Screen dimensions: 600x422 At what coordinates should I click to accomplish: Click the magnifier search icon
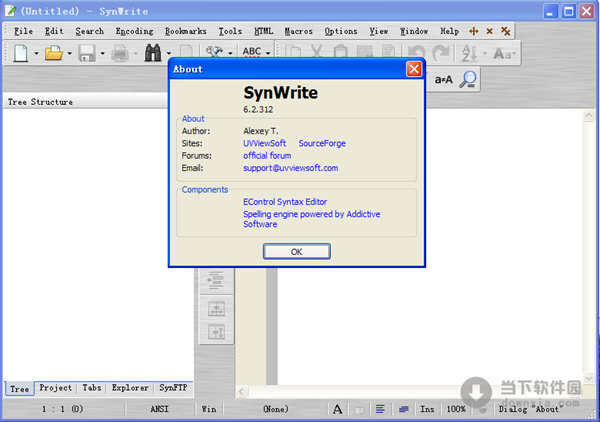point(468,80)
